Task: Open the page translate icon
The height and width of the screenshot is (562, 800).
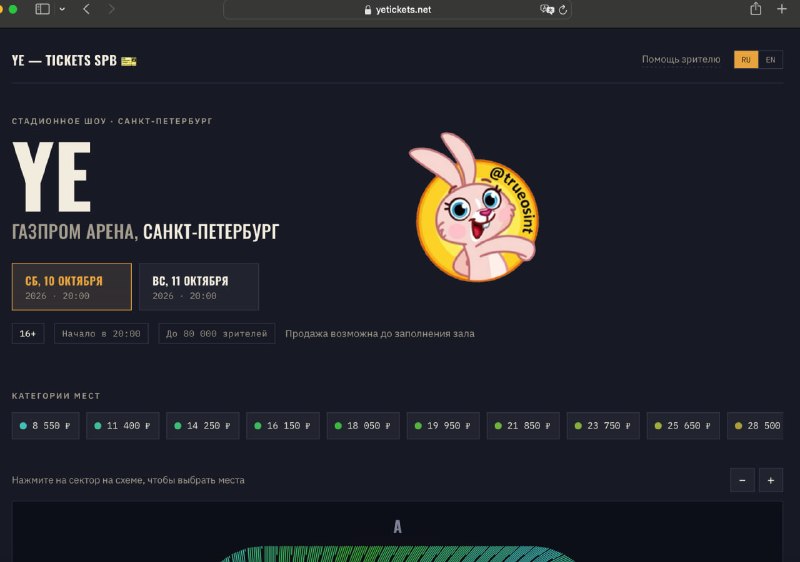Action: pyautogui.click(x=547, y=10)
